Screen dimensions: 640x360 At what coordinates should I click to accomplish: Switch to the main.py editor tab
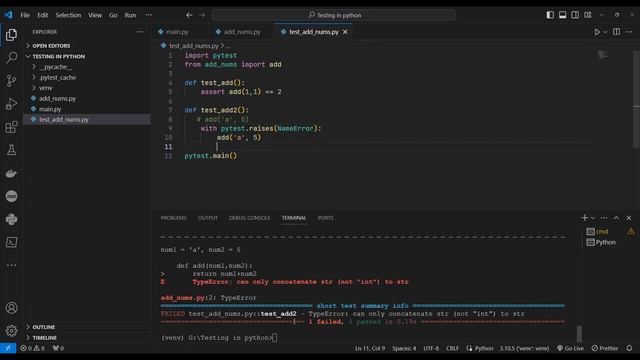click(181, 32)
